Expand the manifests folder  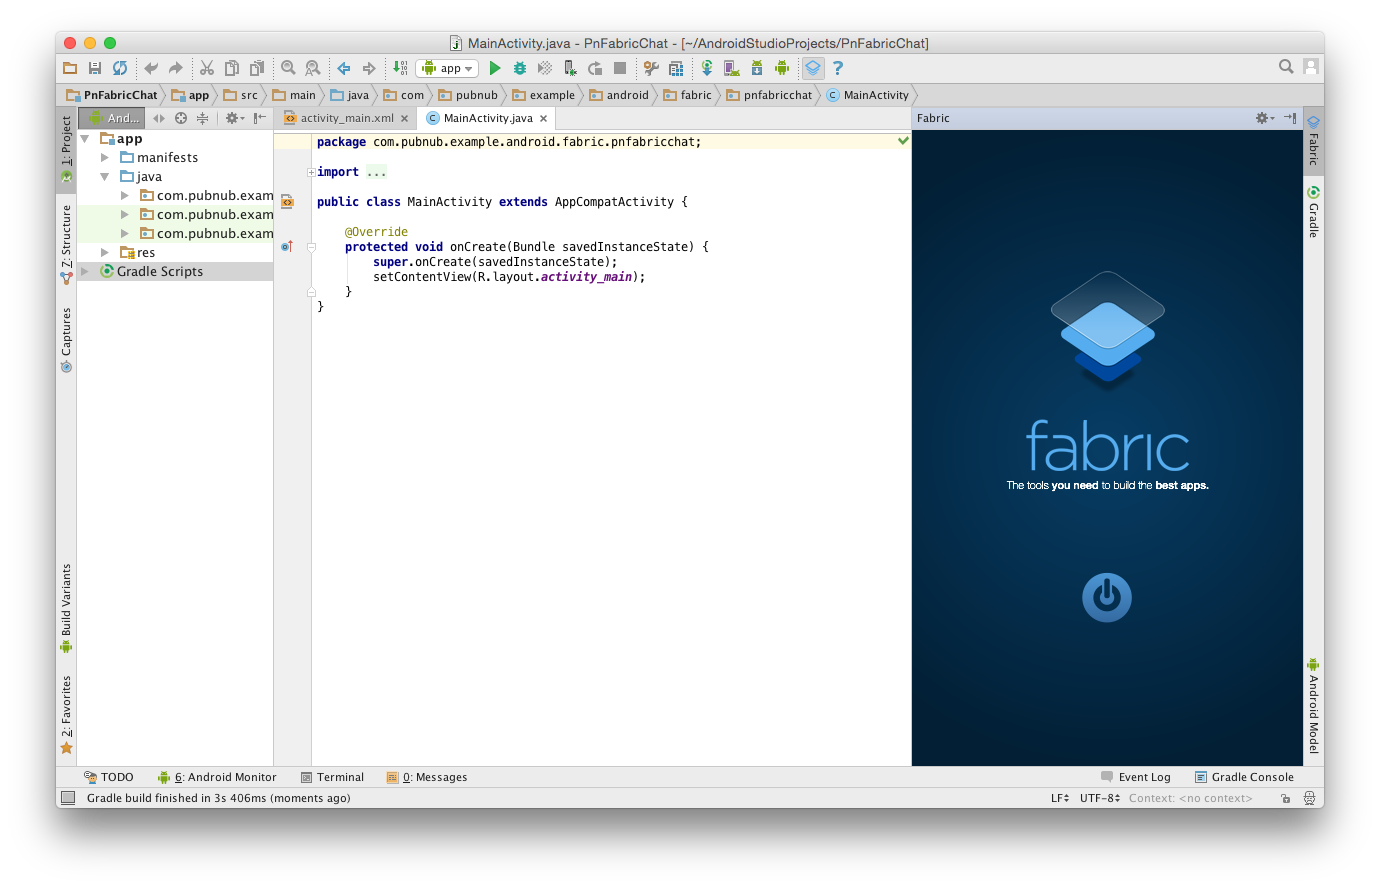[x=106, y=157]
